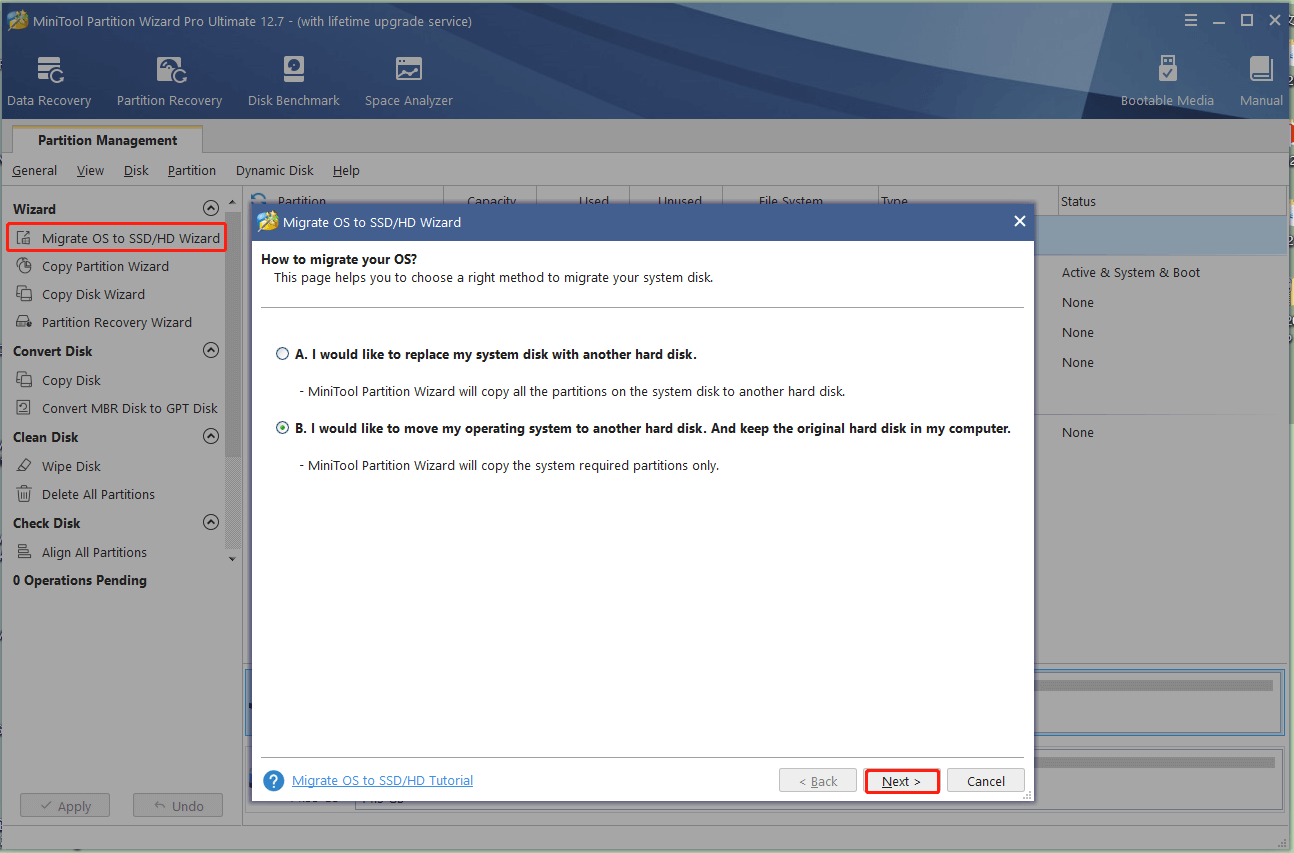This screenshot has height=853, width=1294.
Task: Open the Disk menu
Action: [136, 171]
